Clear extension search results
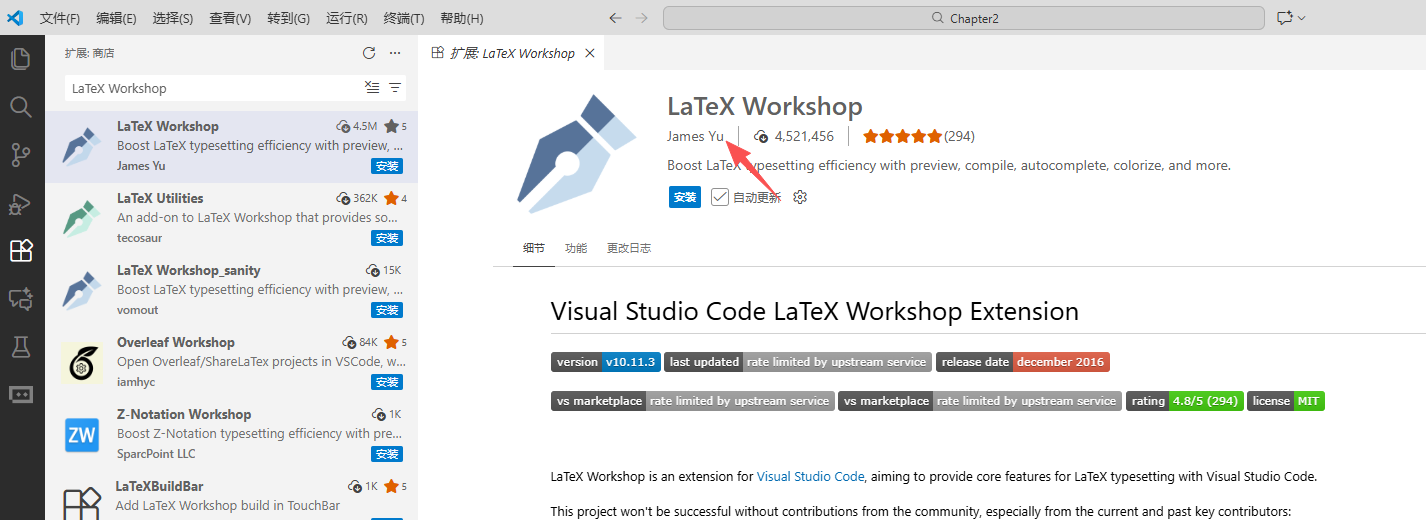This screenshot has width=1426, height=520. tap(372, 88)
